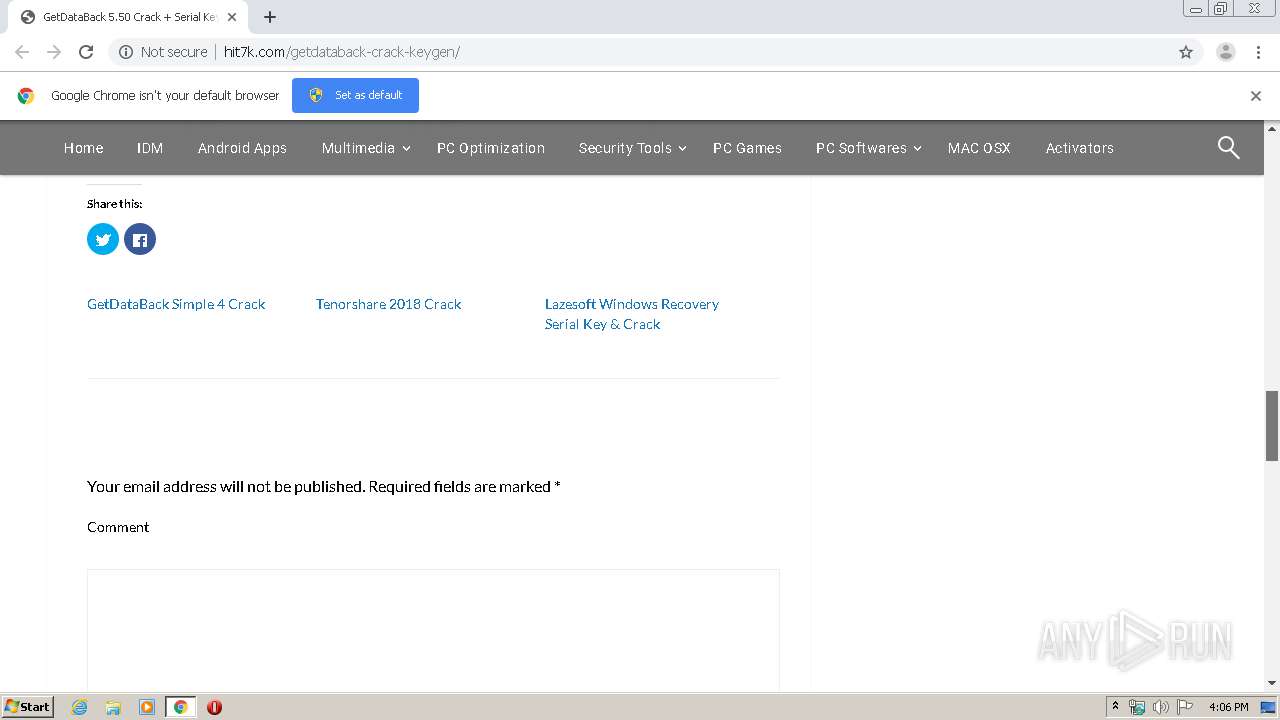Show hidden system tray icons

coord(1115,707)
